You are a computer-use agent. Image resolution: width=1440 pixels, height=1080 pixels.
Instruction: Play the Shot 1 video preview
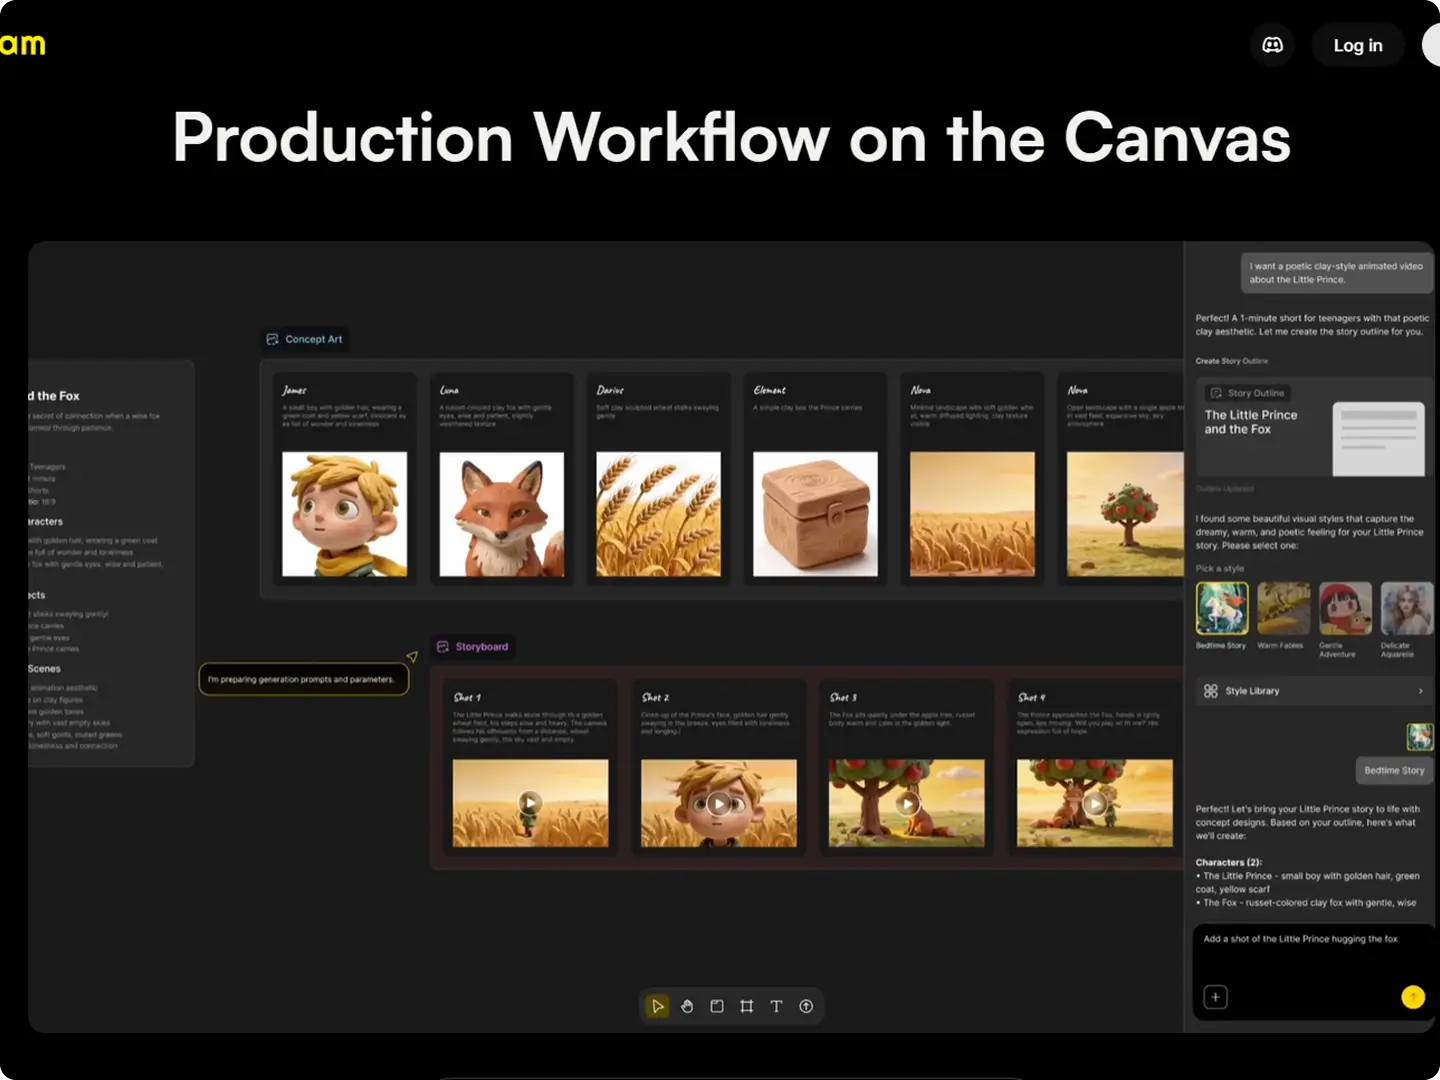pos(529,802)
